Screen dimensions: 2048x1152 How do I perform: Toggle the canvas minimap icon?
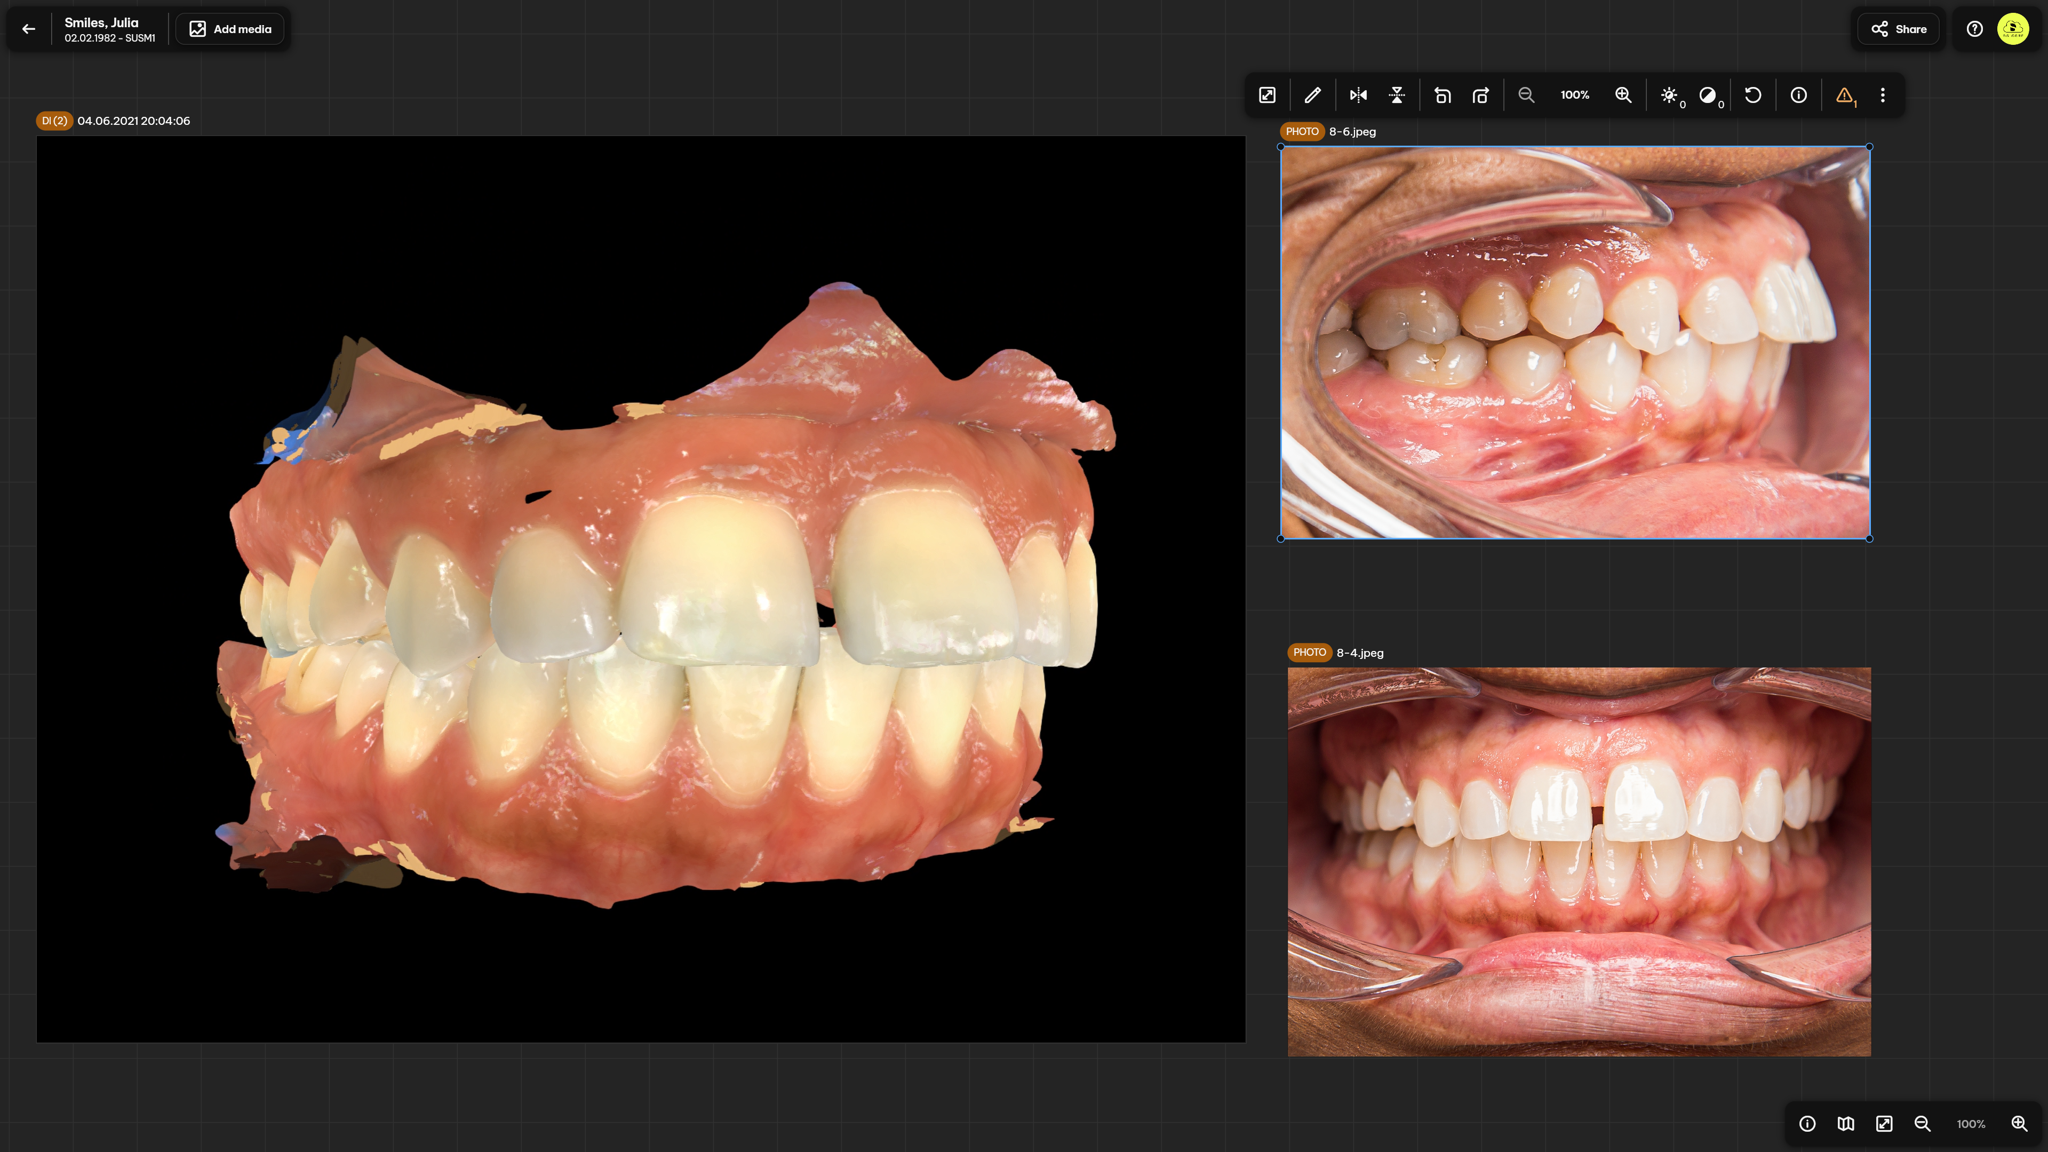tap(1846, 1124)
